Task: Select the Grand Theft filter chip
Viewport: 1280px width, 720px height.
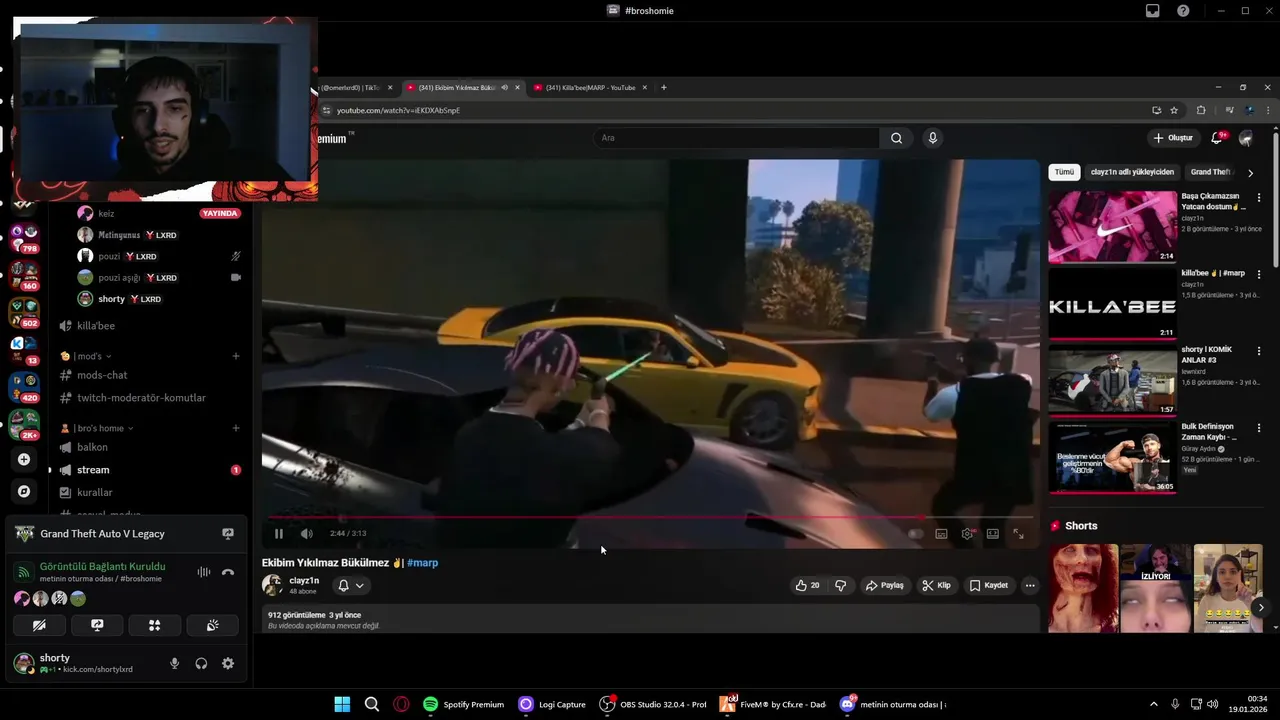Action: [1211, 172]
